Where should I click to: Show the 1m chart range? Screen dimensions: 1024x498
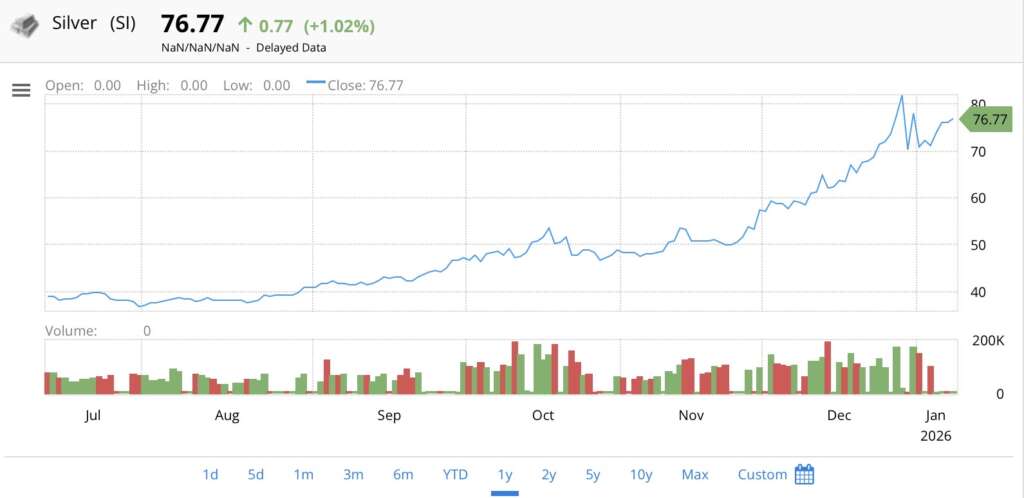tap(304, 474)
